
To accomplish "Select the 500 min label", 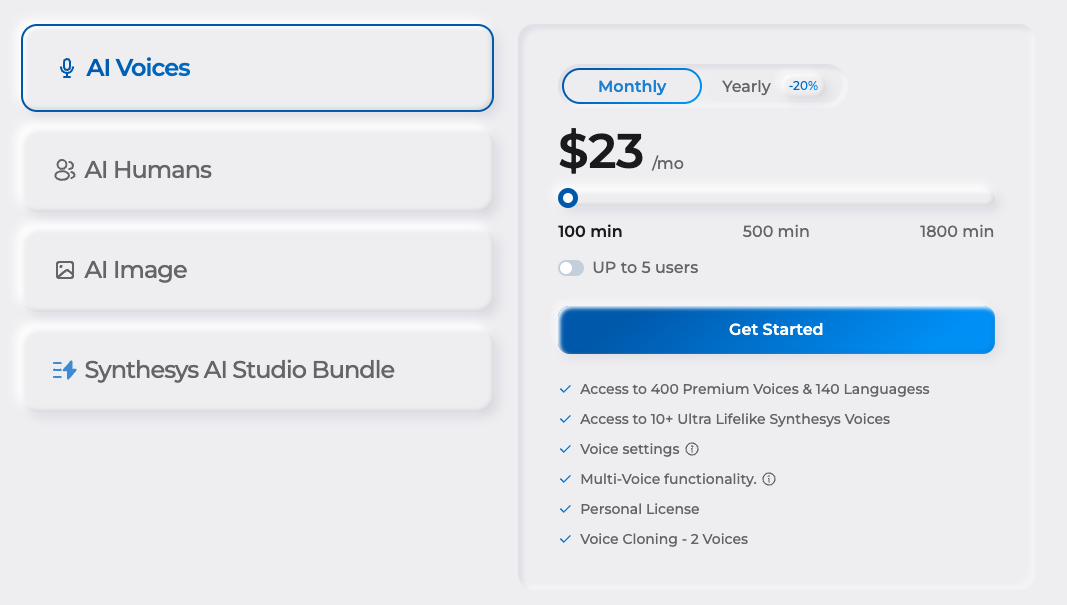I will coord(776,231).
